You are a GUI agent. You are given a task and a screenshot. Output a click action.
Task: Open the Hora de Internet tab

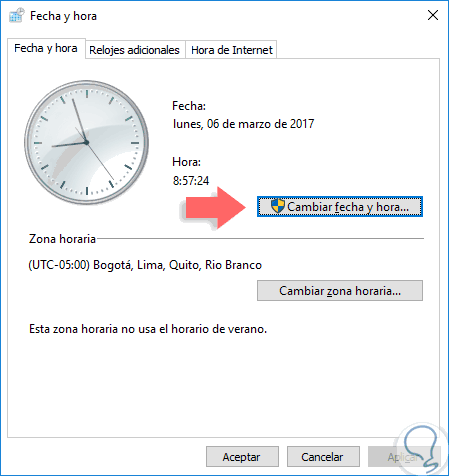[232, 50]
